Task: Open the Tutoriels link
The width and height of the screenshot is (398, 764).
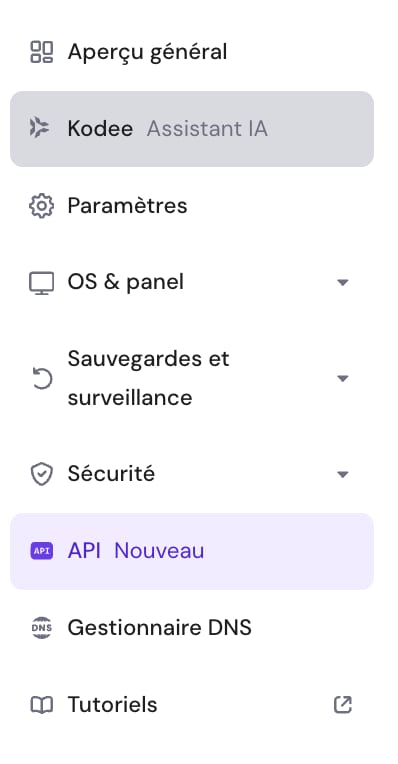Action: 192,705
